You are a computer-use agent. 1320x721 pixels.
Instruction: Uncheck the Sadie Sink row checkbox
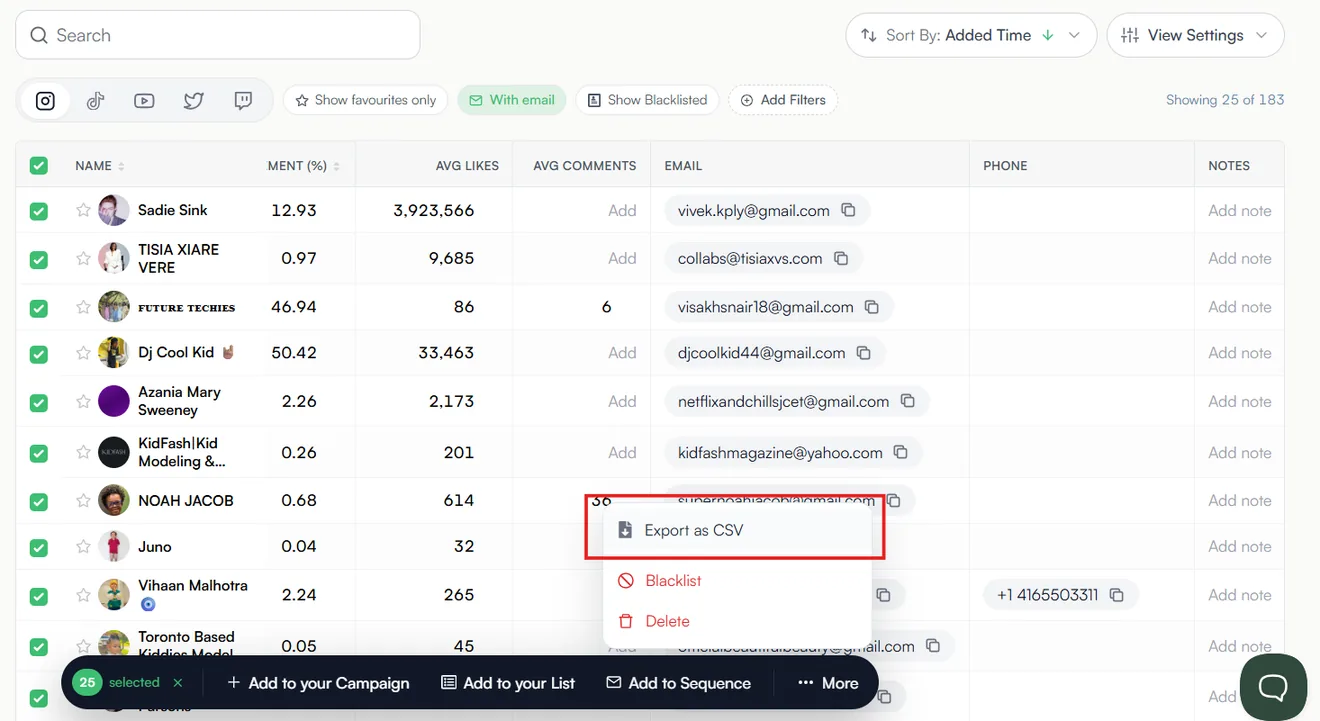point(38,211)
